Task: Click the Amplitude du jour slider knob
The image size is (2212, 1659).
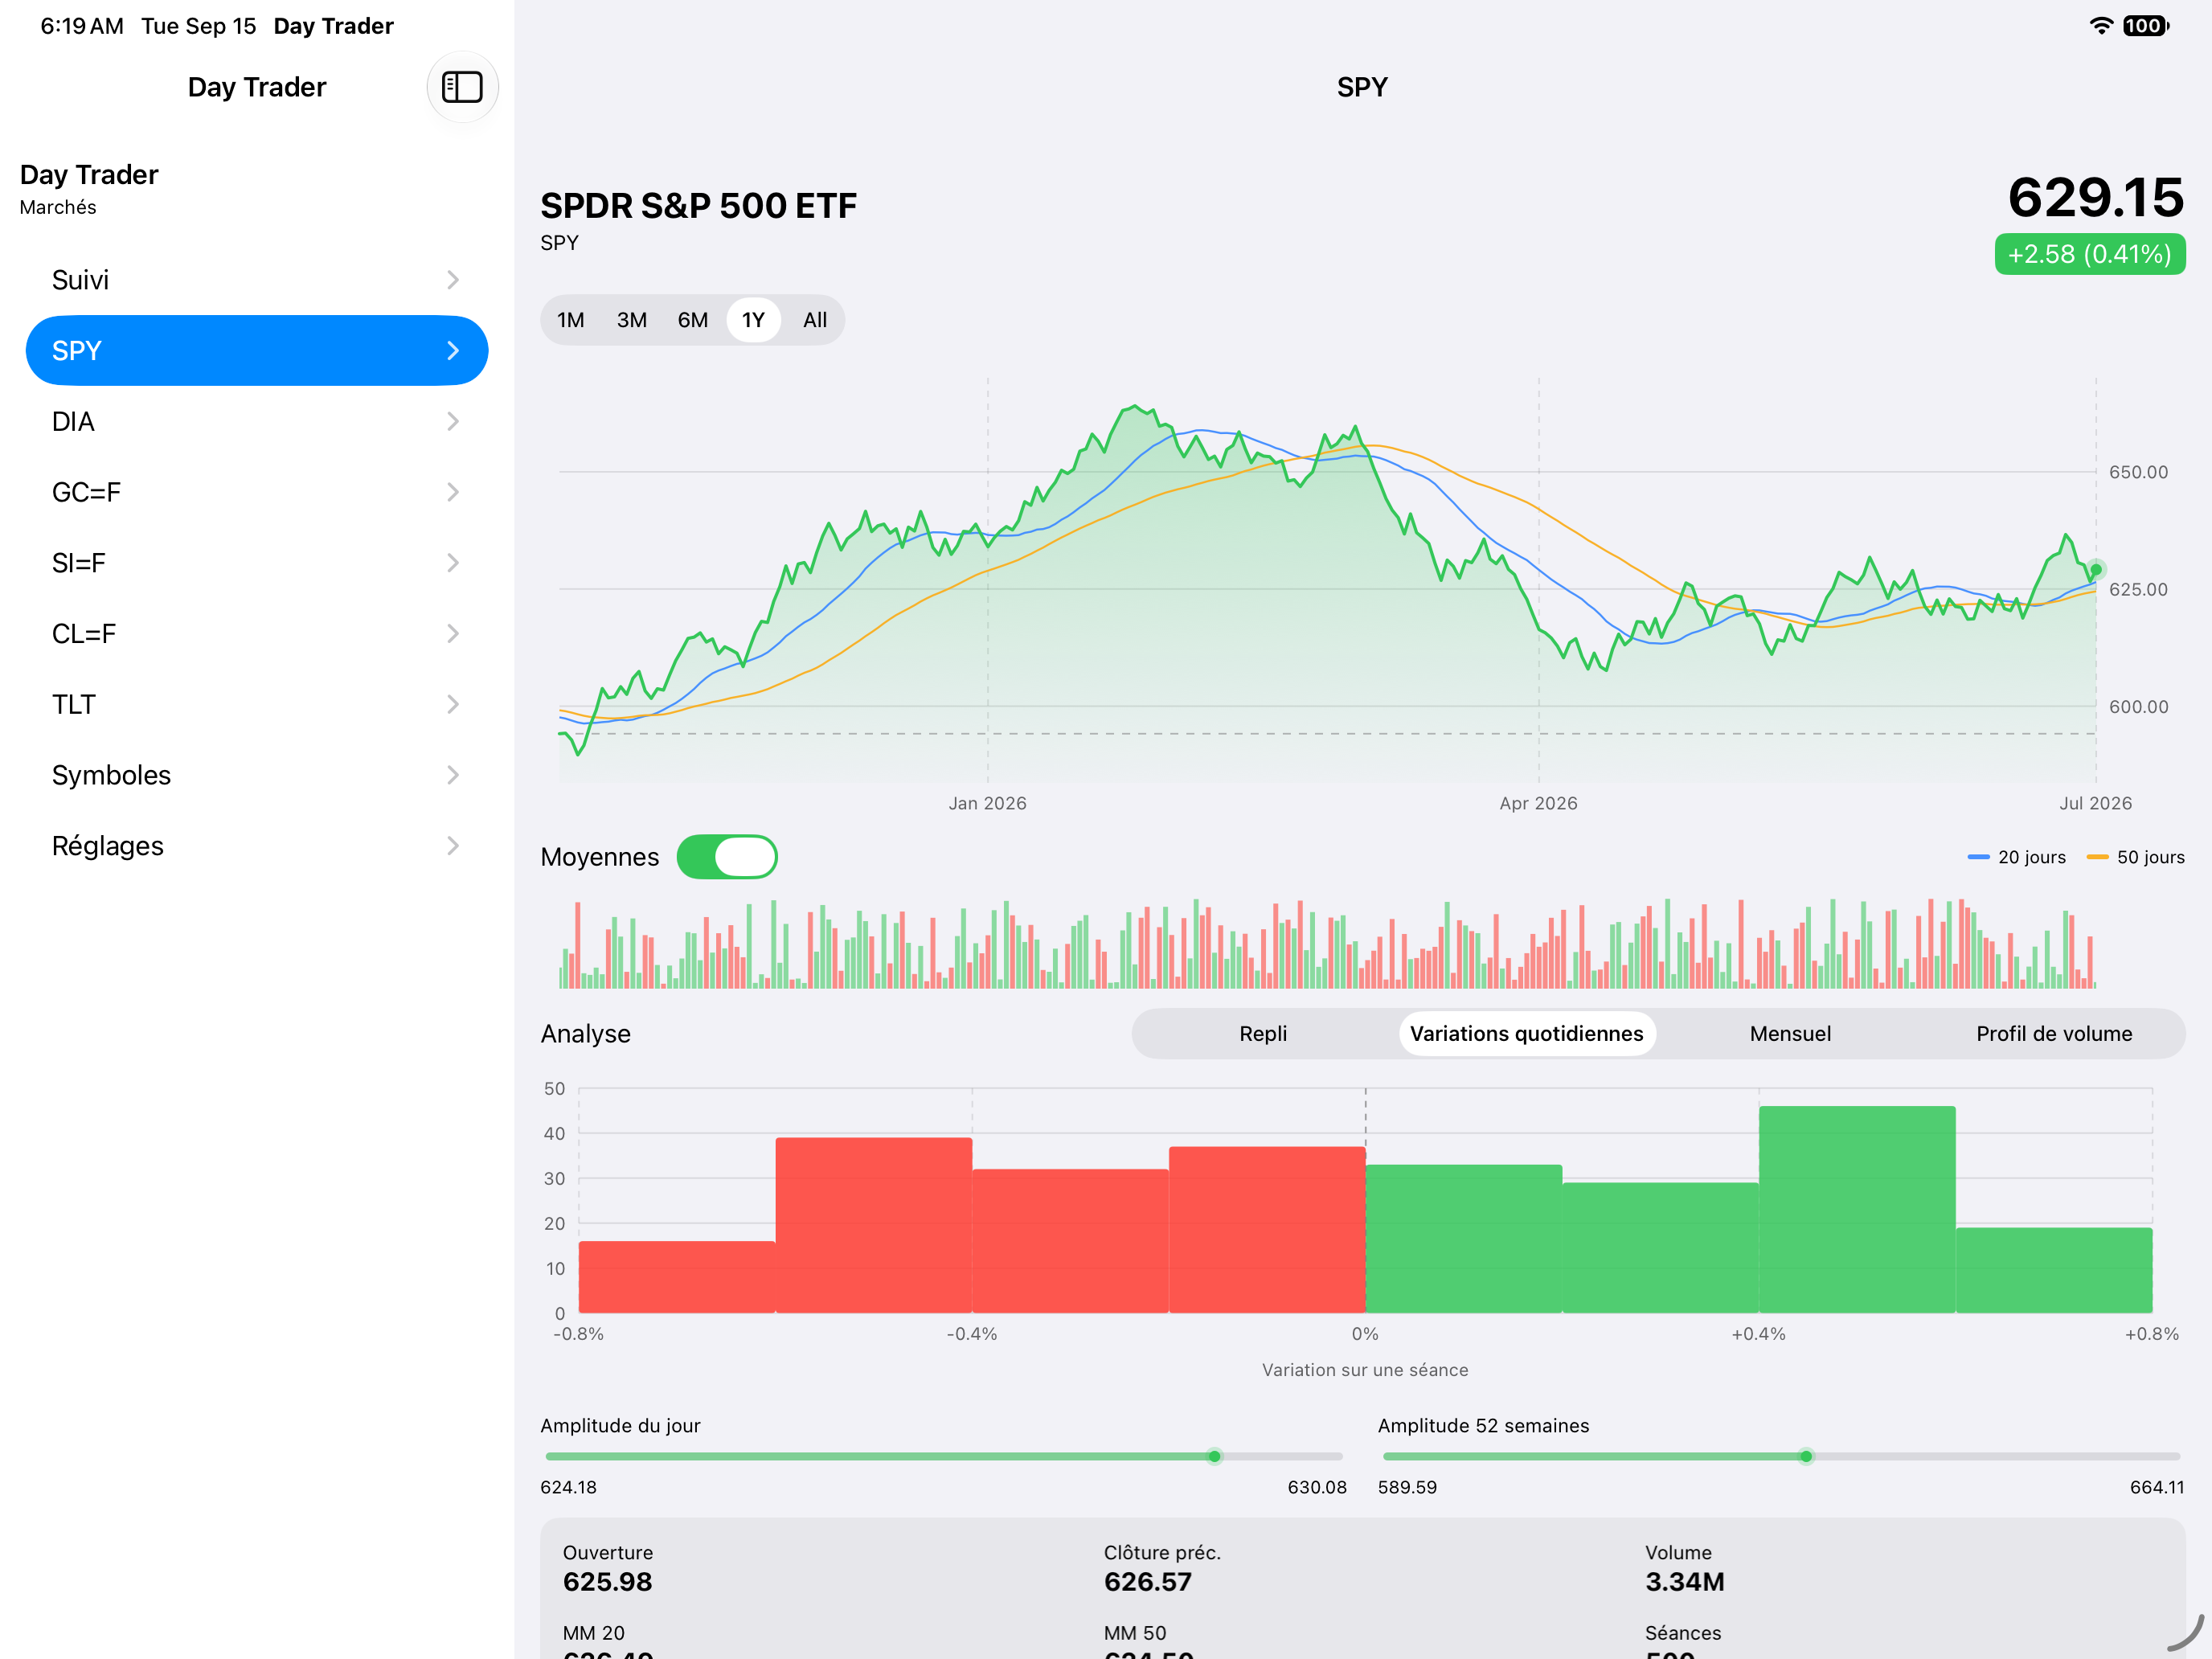Action: (1214, 1457)
